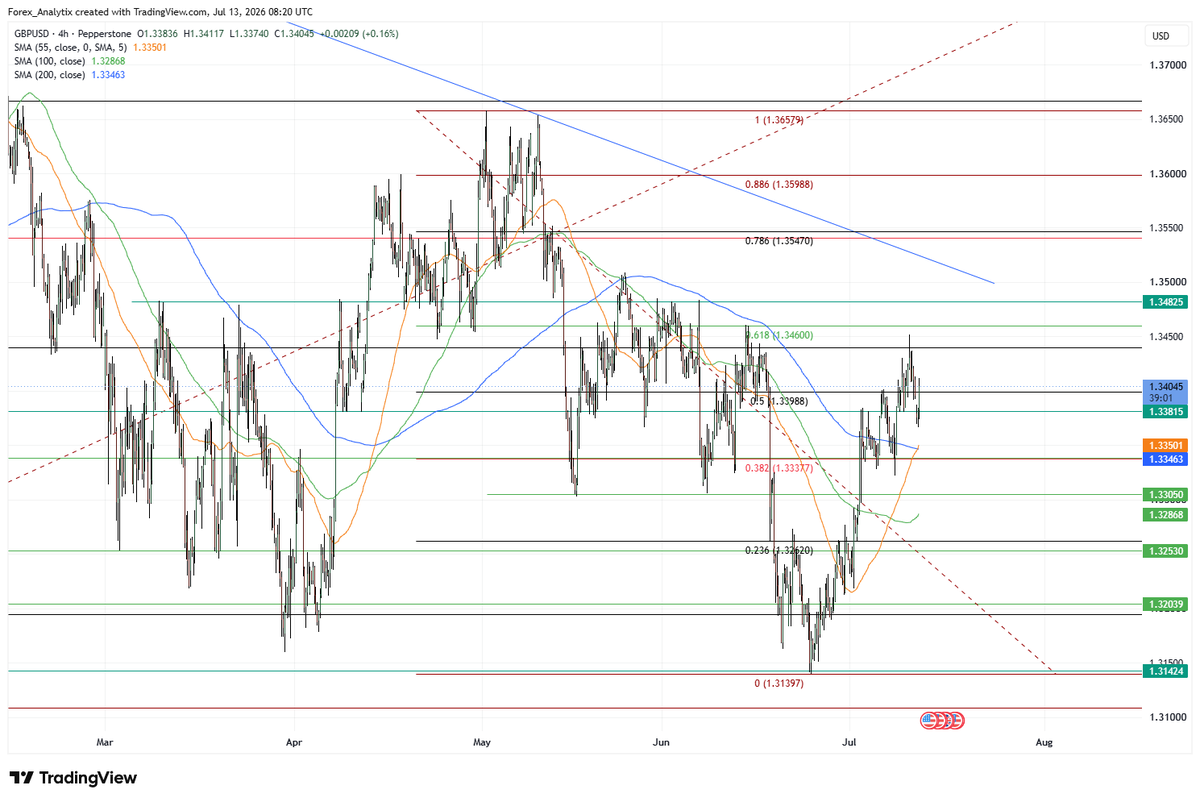Click the 1.34500 price scale value

click(1167, 337)
